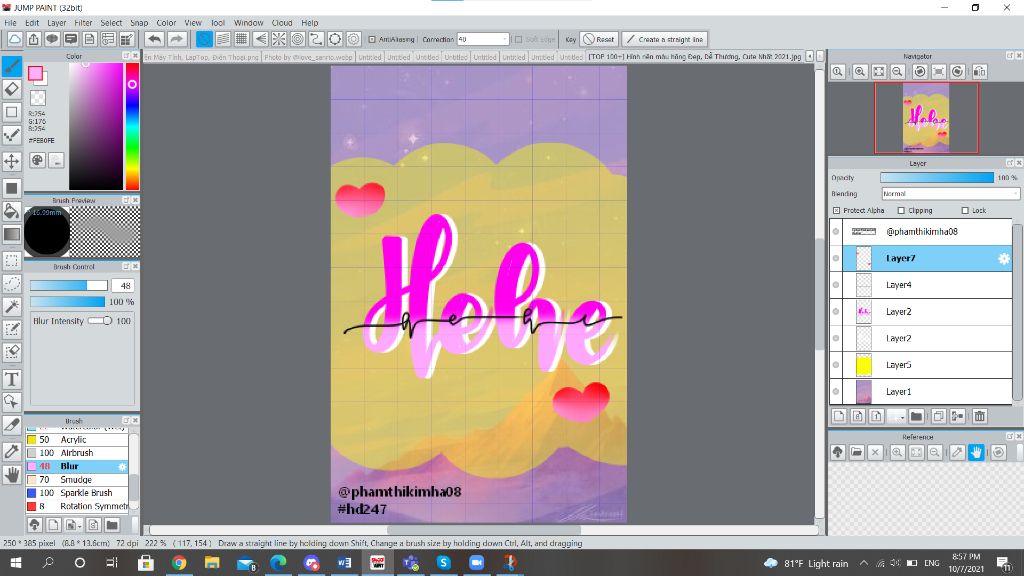Click the Reset button
1024x576 pixels.
(x=599, y=39)
